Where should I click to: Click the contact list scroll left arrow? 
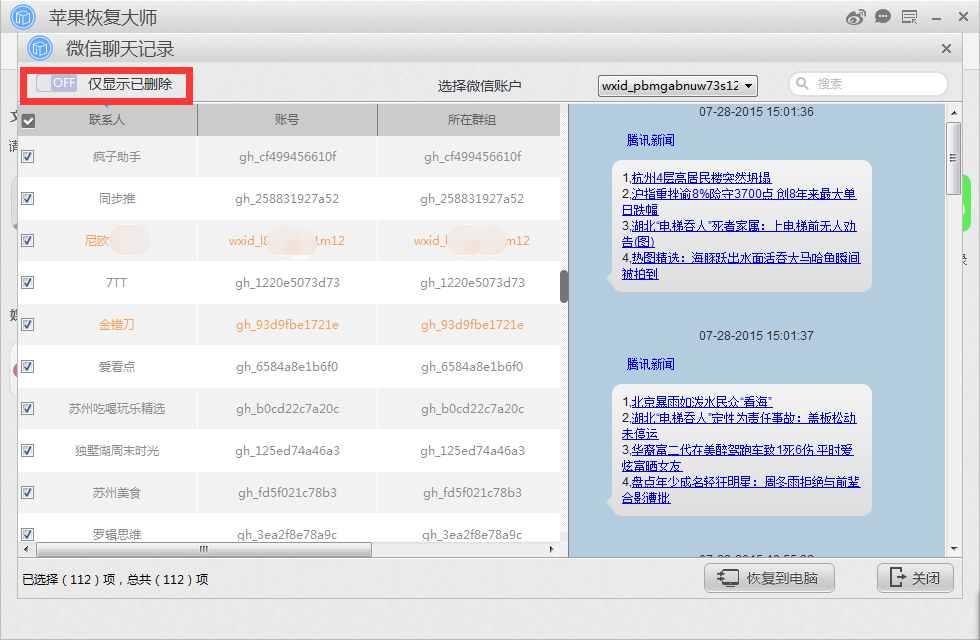click(x=26, y=549)
